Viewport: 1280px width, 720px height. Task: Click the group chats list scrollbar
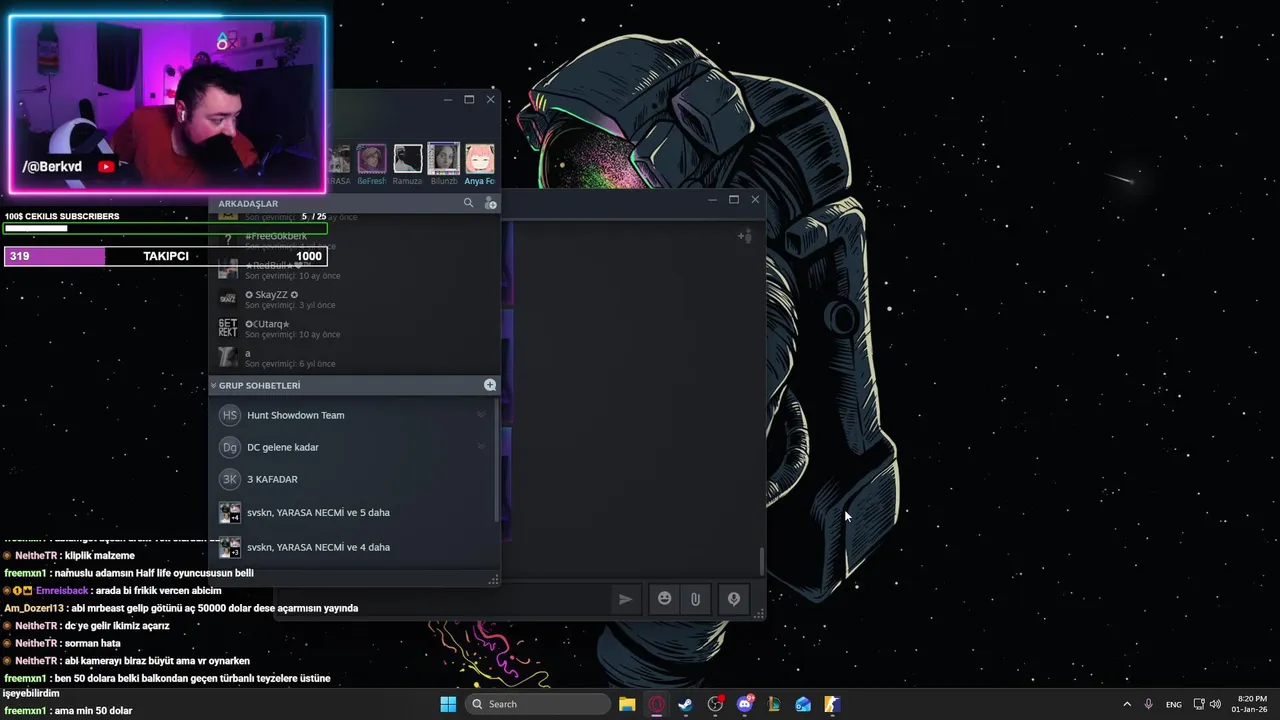(497, 462)
